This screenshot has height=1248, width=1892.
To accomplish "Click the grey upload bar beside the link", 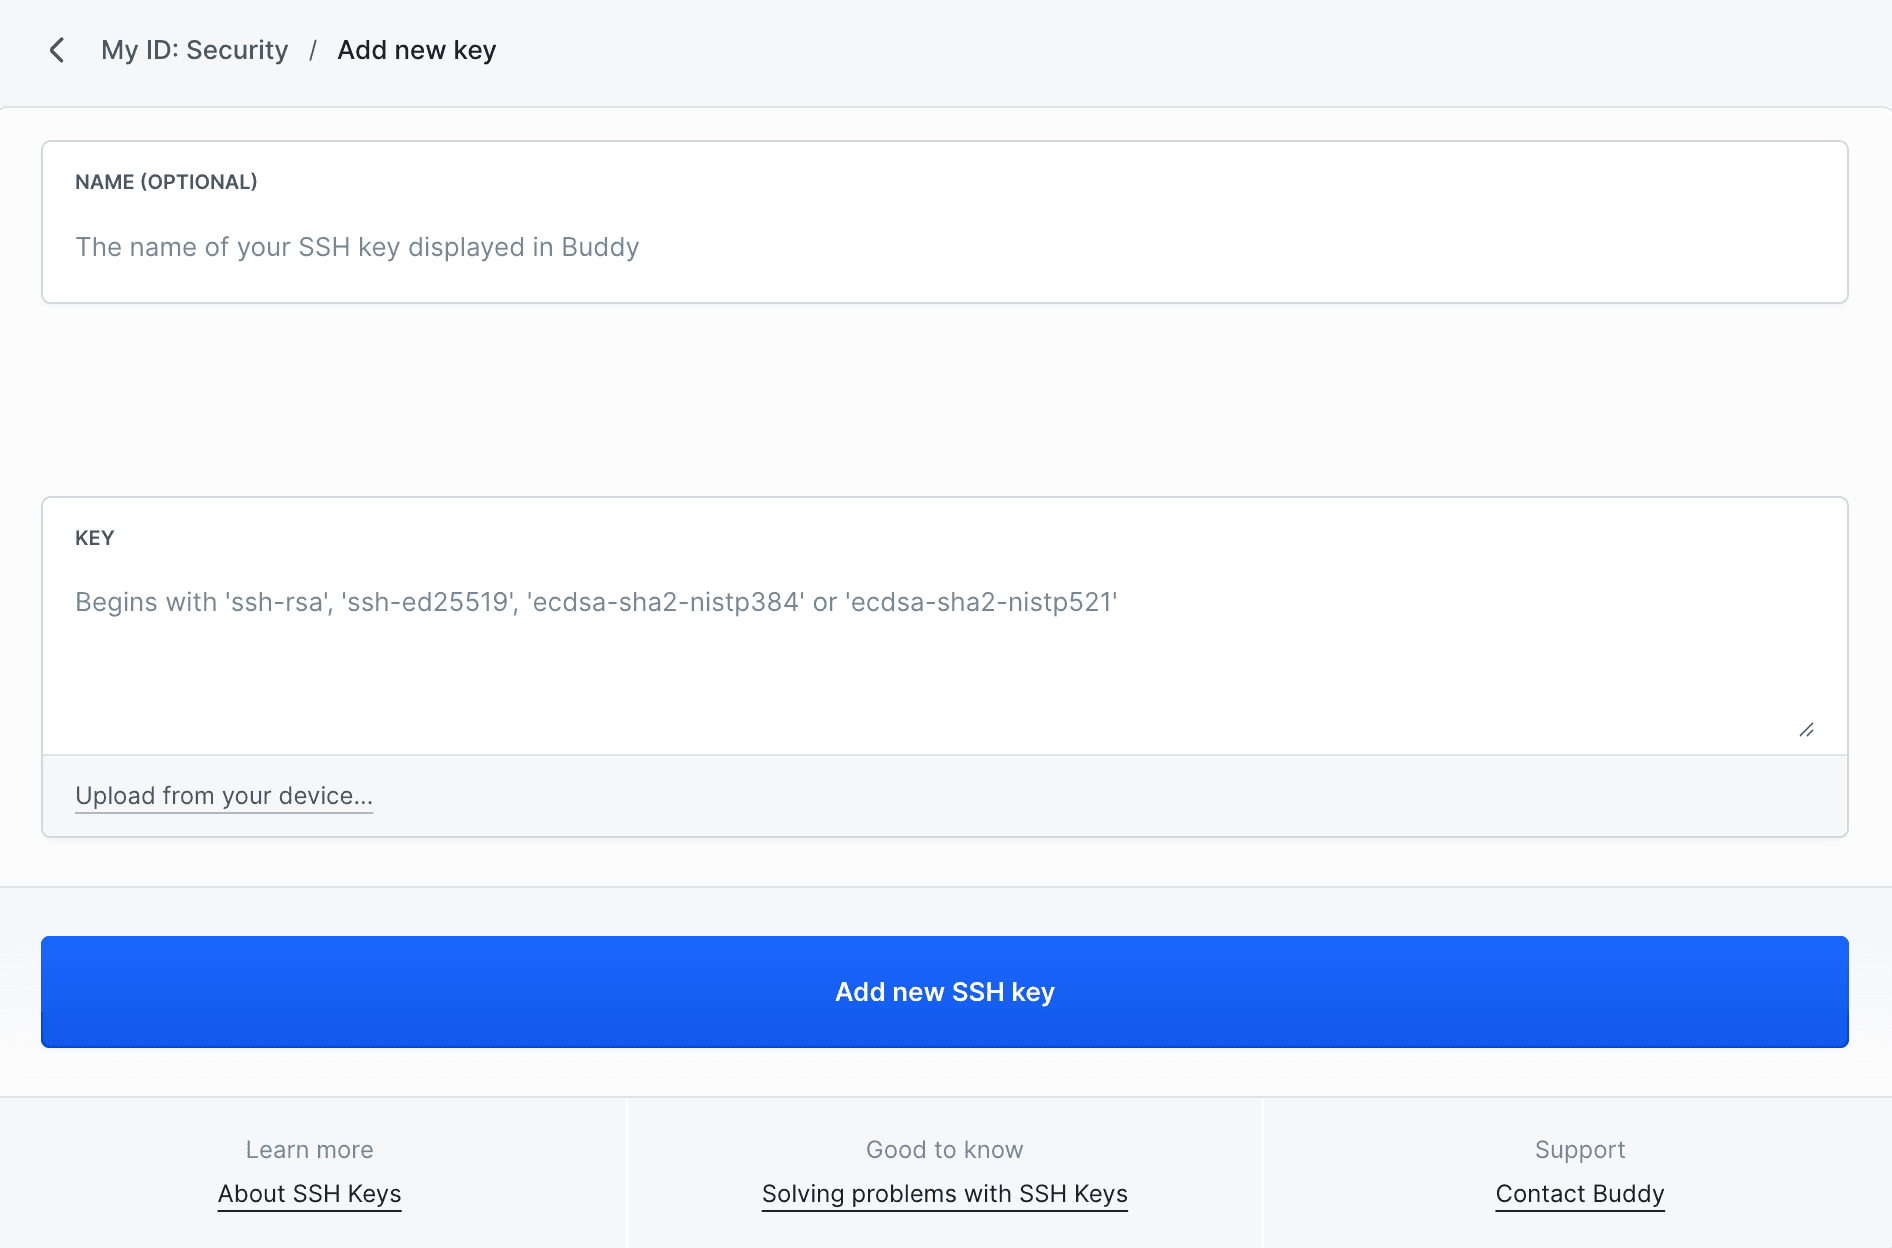I will (x=1100, y=796).
